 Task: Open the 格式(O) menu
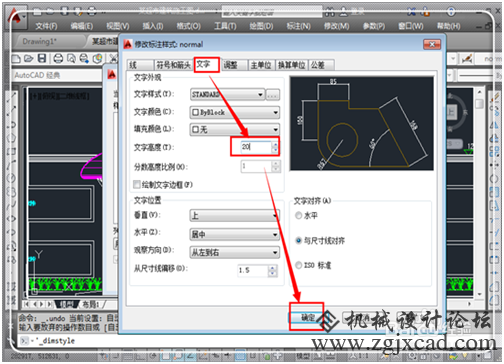189,26
